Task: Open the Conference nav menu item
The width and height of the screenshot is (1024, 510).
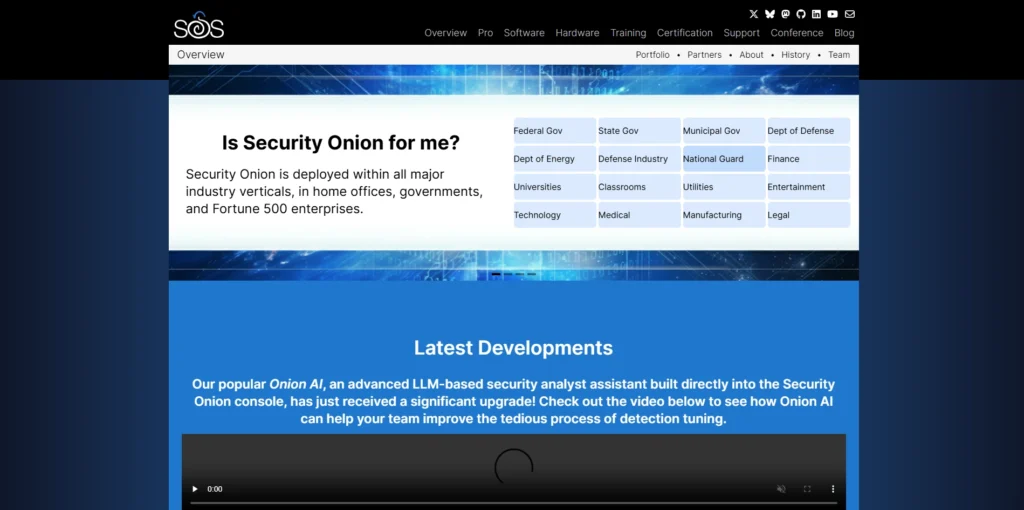Action: [797, 33]
